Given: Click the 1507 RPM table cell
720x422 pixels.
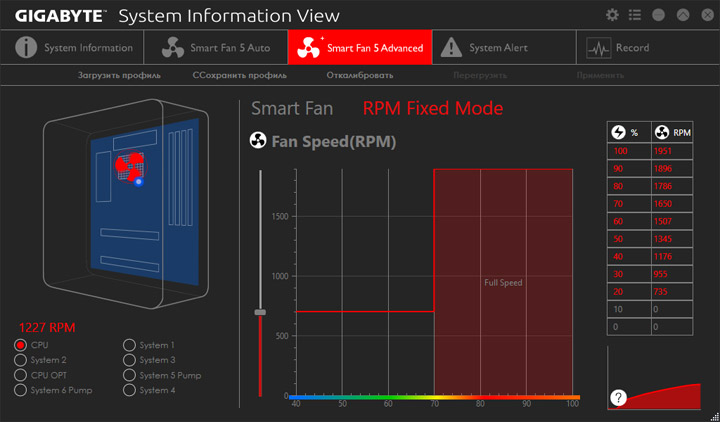Looking at the screenshot, I should click(x=672, y=221).
